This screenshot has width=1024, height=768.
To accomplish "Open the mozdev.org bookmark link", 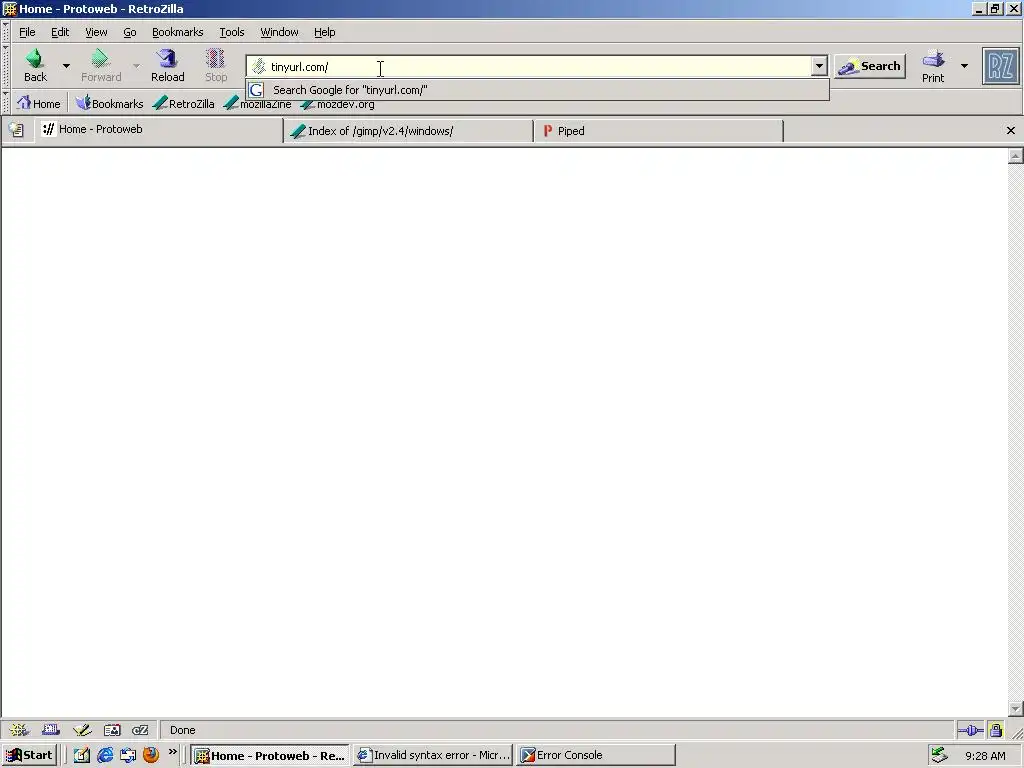I will [x=338, y=104].
